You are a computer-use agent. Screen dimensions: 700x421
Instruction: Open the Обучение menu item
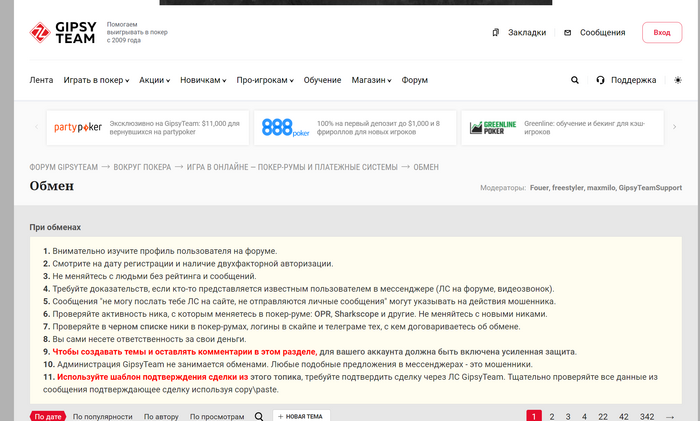tap(322, 80)
